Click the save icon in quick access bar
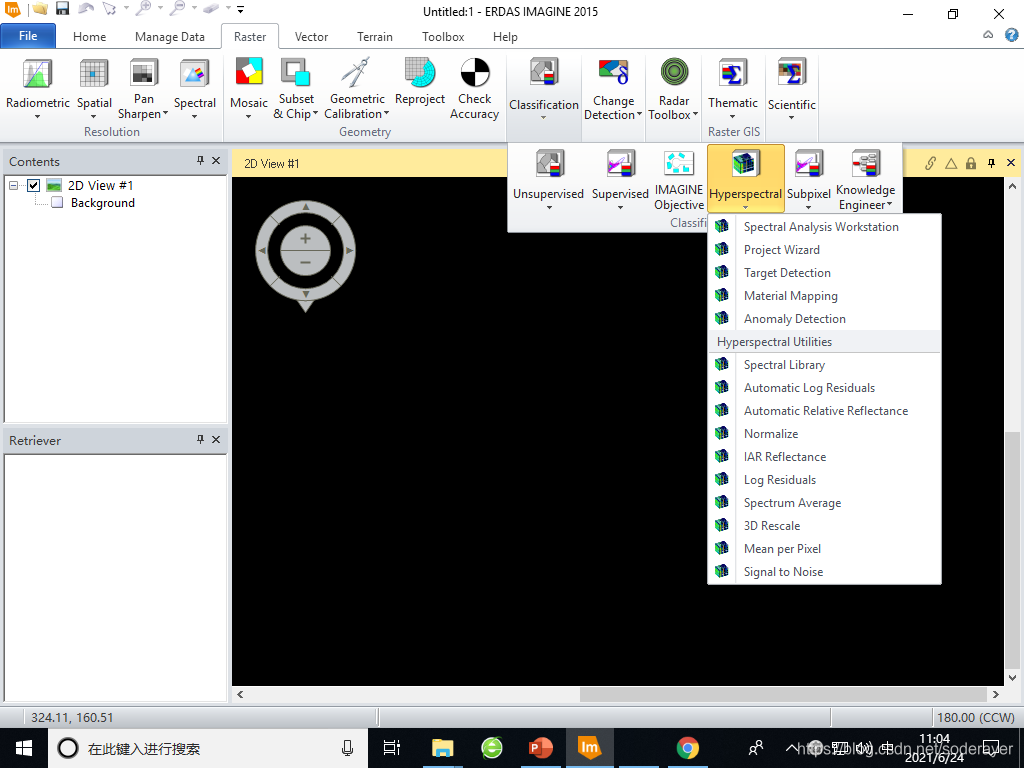1024x768 pixels. (x=62, y=9)
